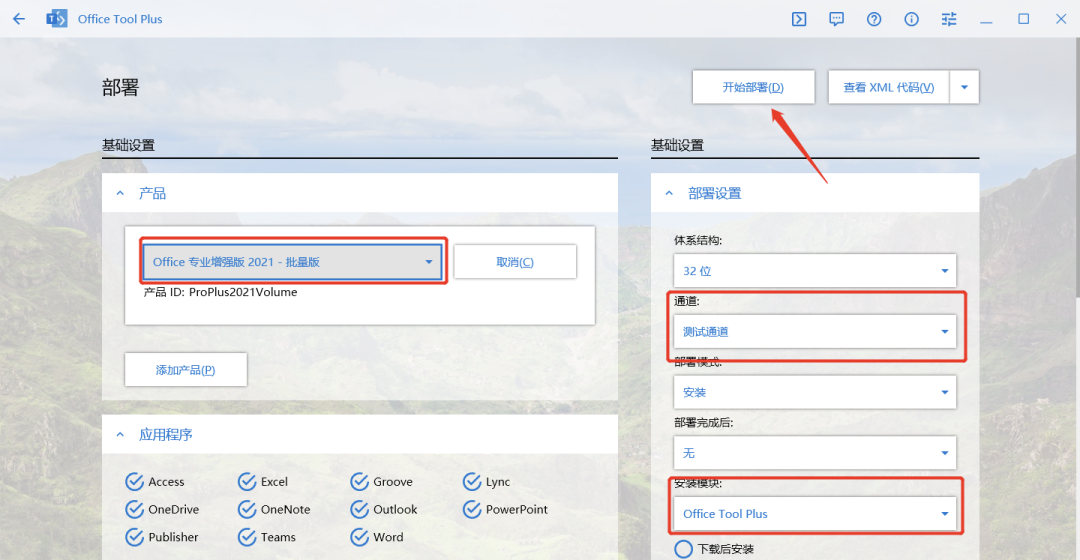Open the settings sliders icon
The image size is (1080, 560).
(x=949, y=19)
